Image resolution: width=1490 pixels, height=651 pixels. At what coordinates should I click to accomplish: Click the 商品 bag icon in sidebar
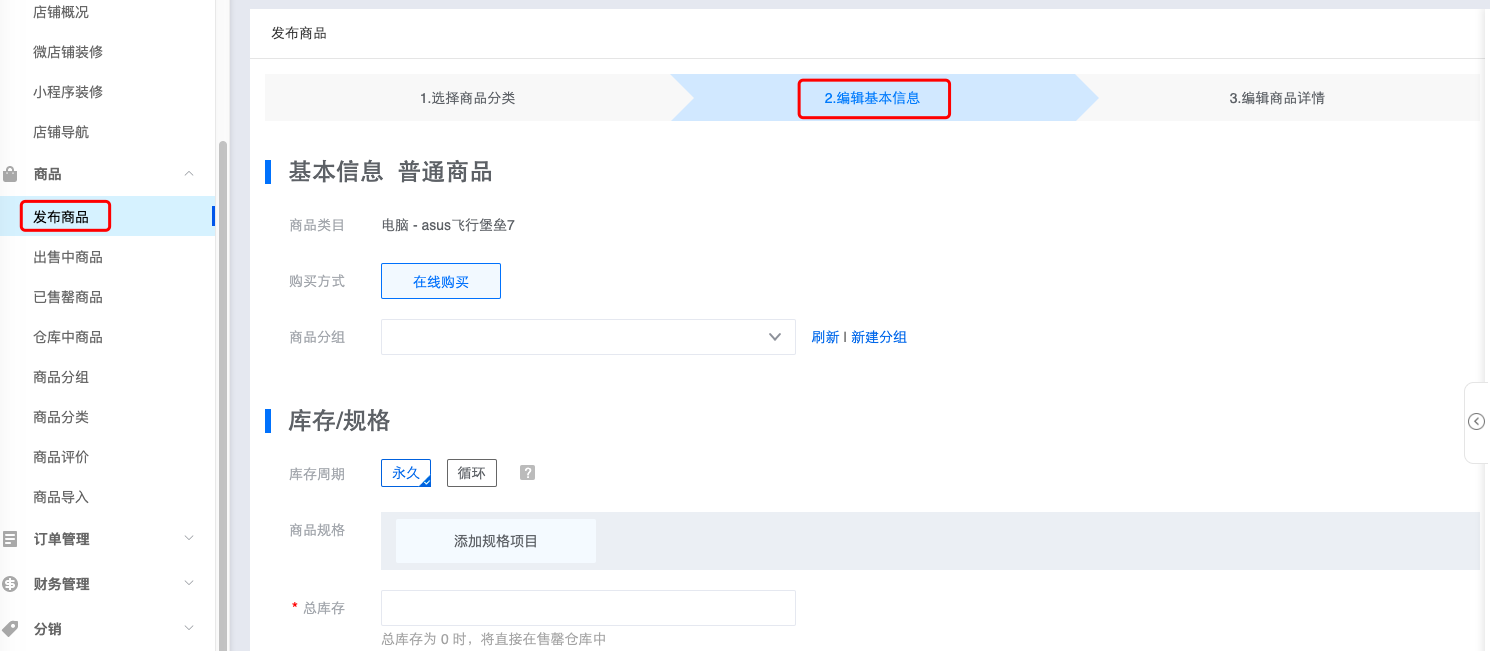pos(11,174)
